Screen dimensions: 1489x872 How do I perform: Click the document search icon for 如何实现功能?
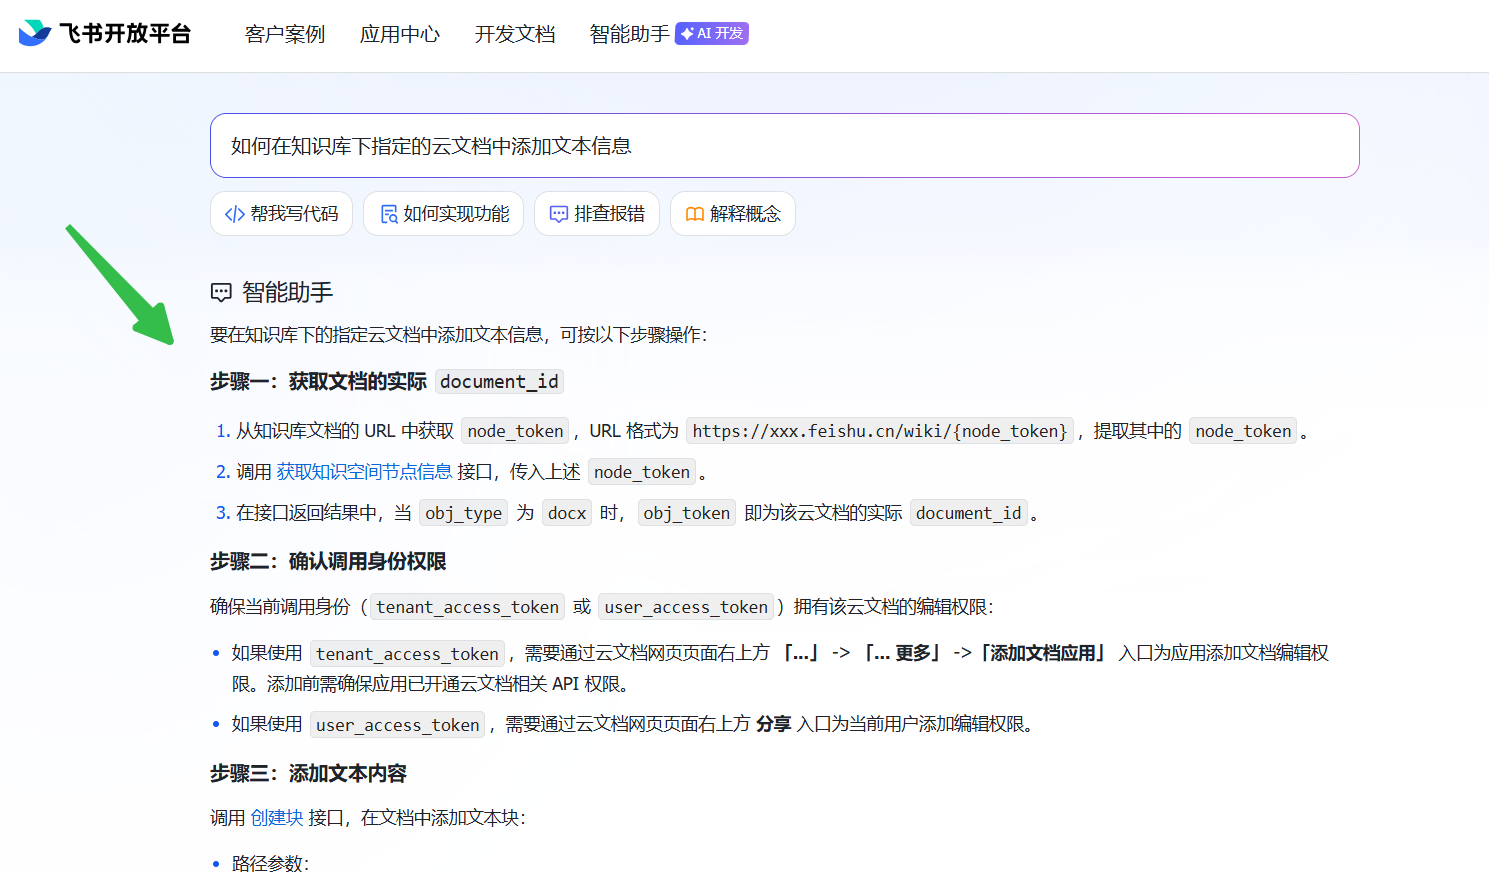[x=389, y=214]
